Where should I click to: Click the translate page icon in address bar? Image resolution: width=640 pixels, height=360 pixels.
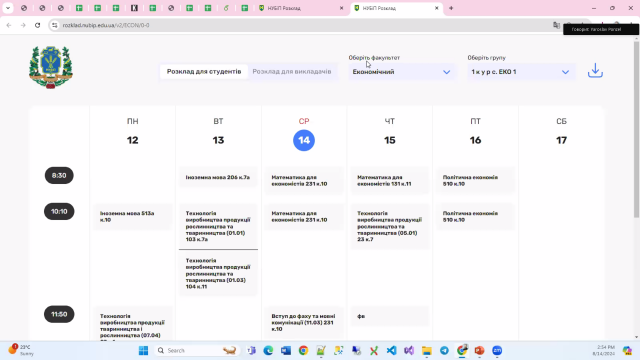pos(556,25)
